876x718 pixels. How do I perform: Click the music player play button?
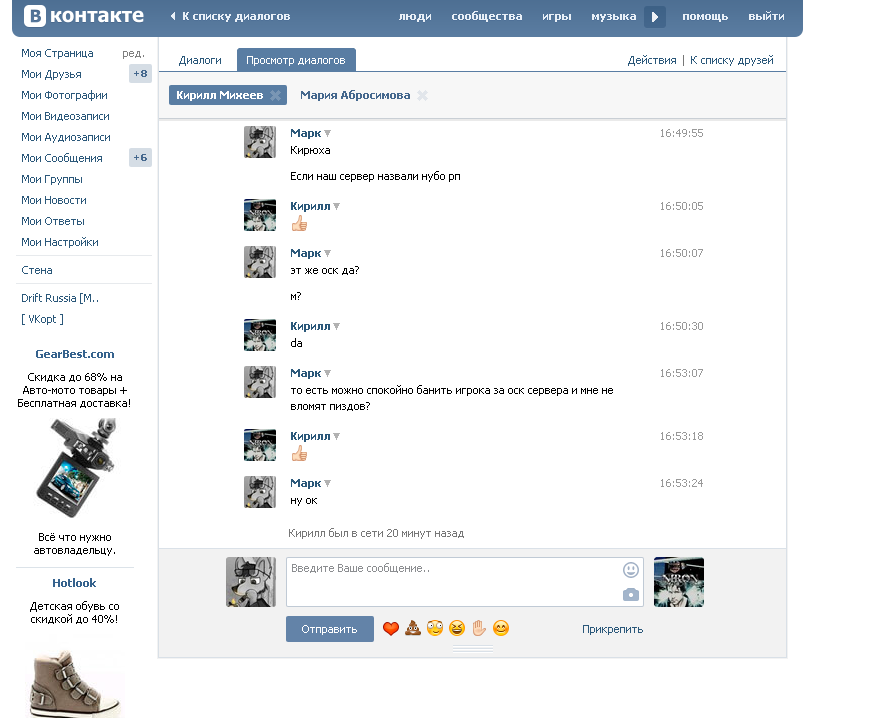coord(655,17)
